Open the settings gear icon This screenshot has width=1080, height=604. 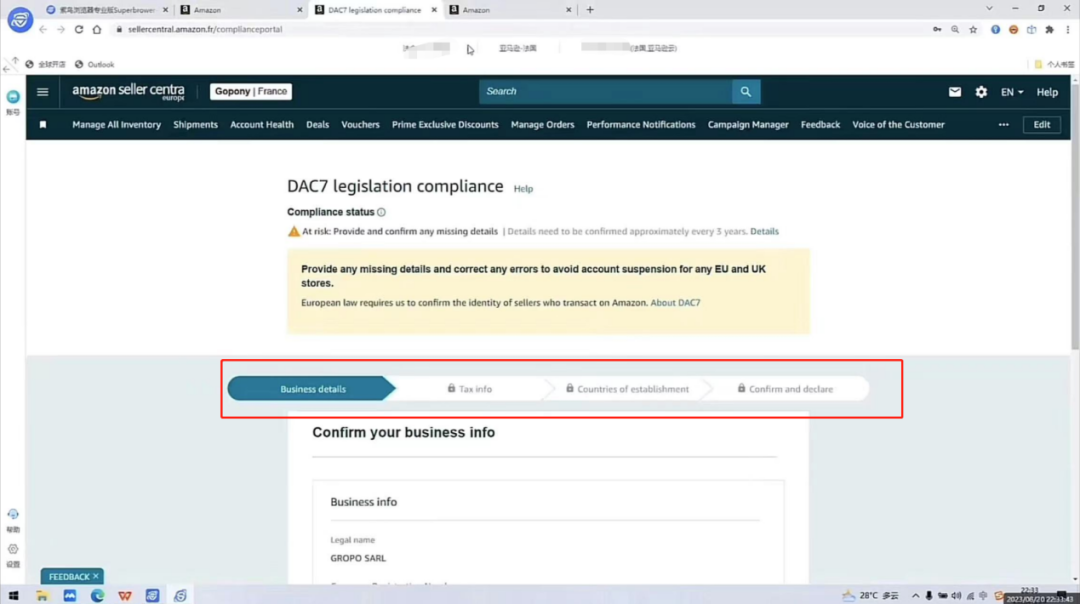[981, 92]
